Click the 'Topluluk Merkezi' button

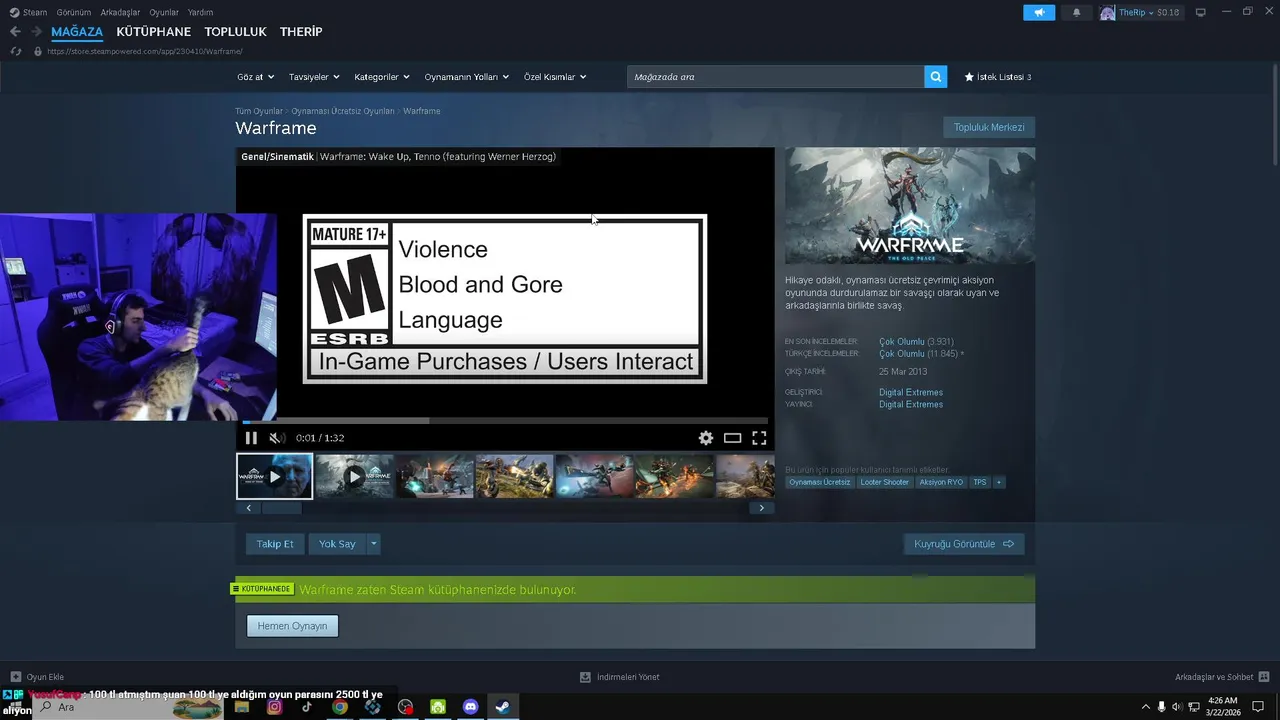coord(989,127)
